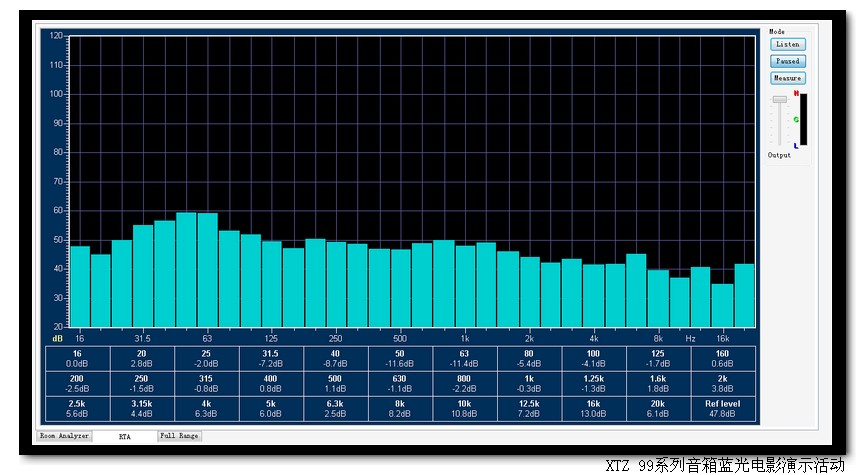
Task: Click the Measure mode button
Action: pos(788,78)
